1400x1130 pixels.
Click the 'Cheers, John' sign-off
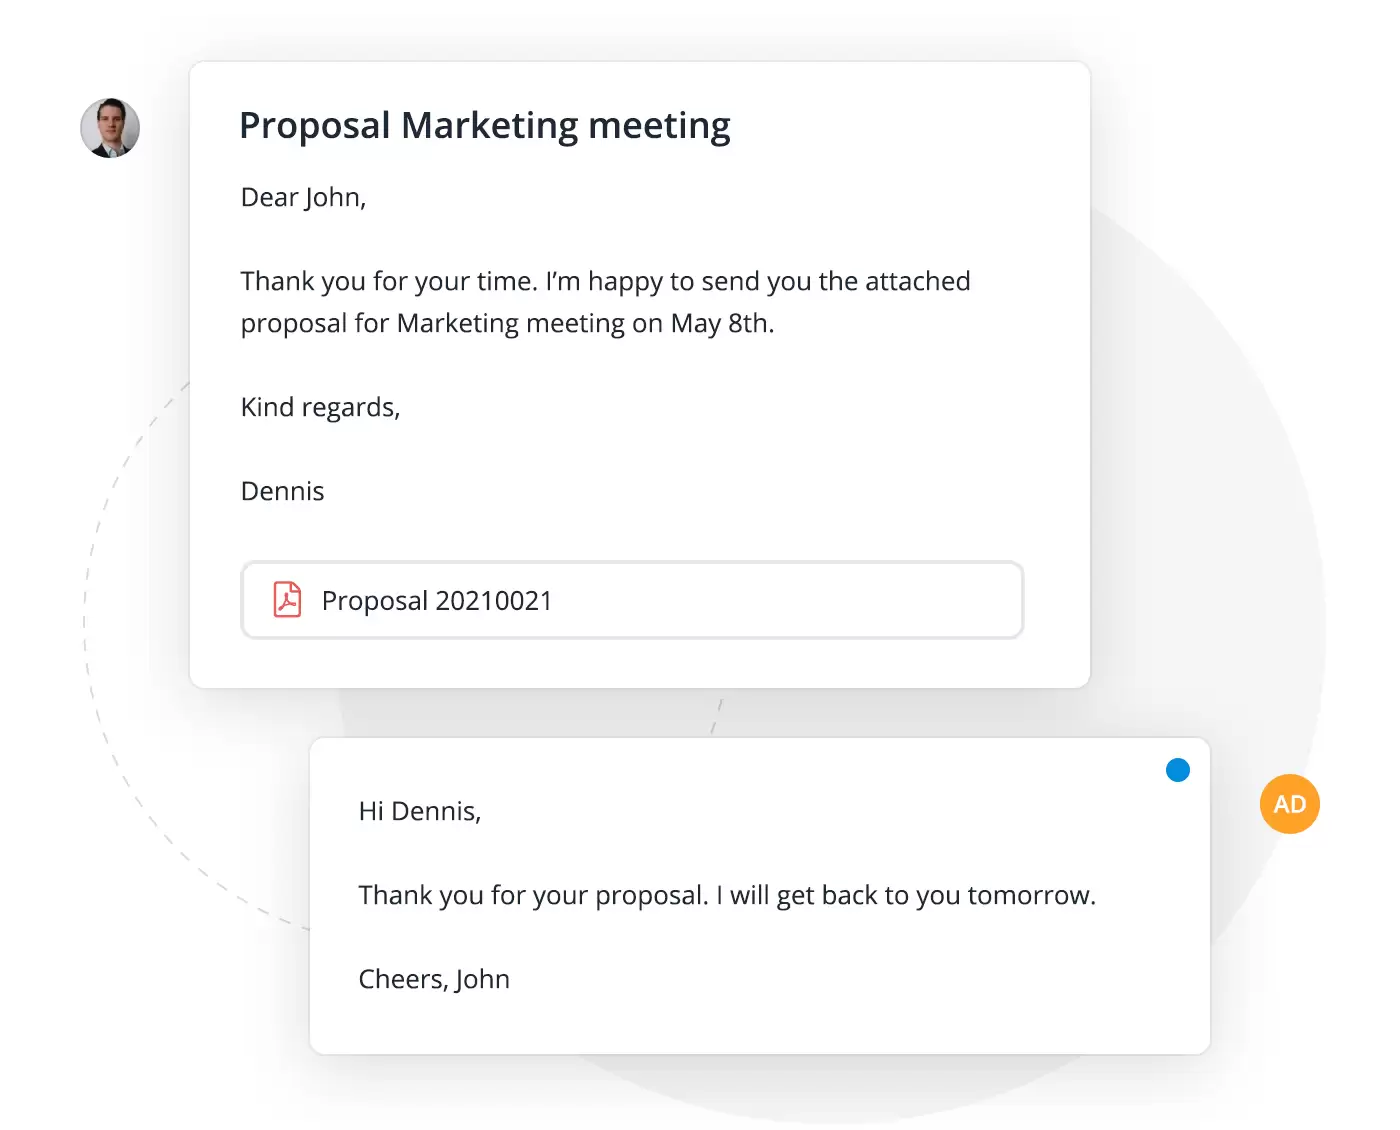[x=434, y=979]
